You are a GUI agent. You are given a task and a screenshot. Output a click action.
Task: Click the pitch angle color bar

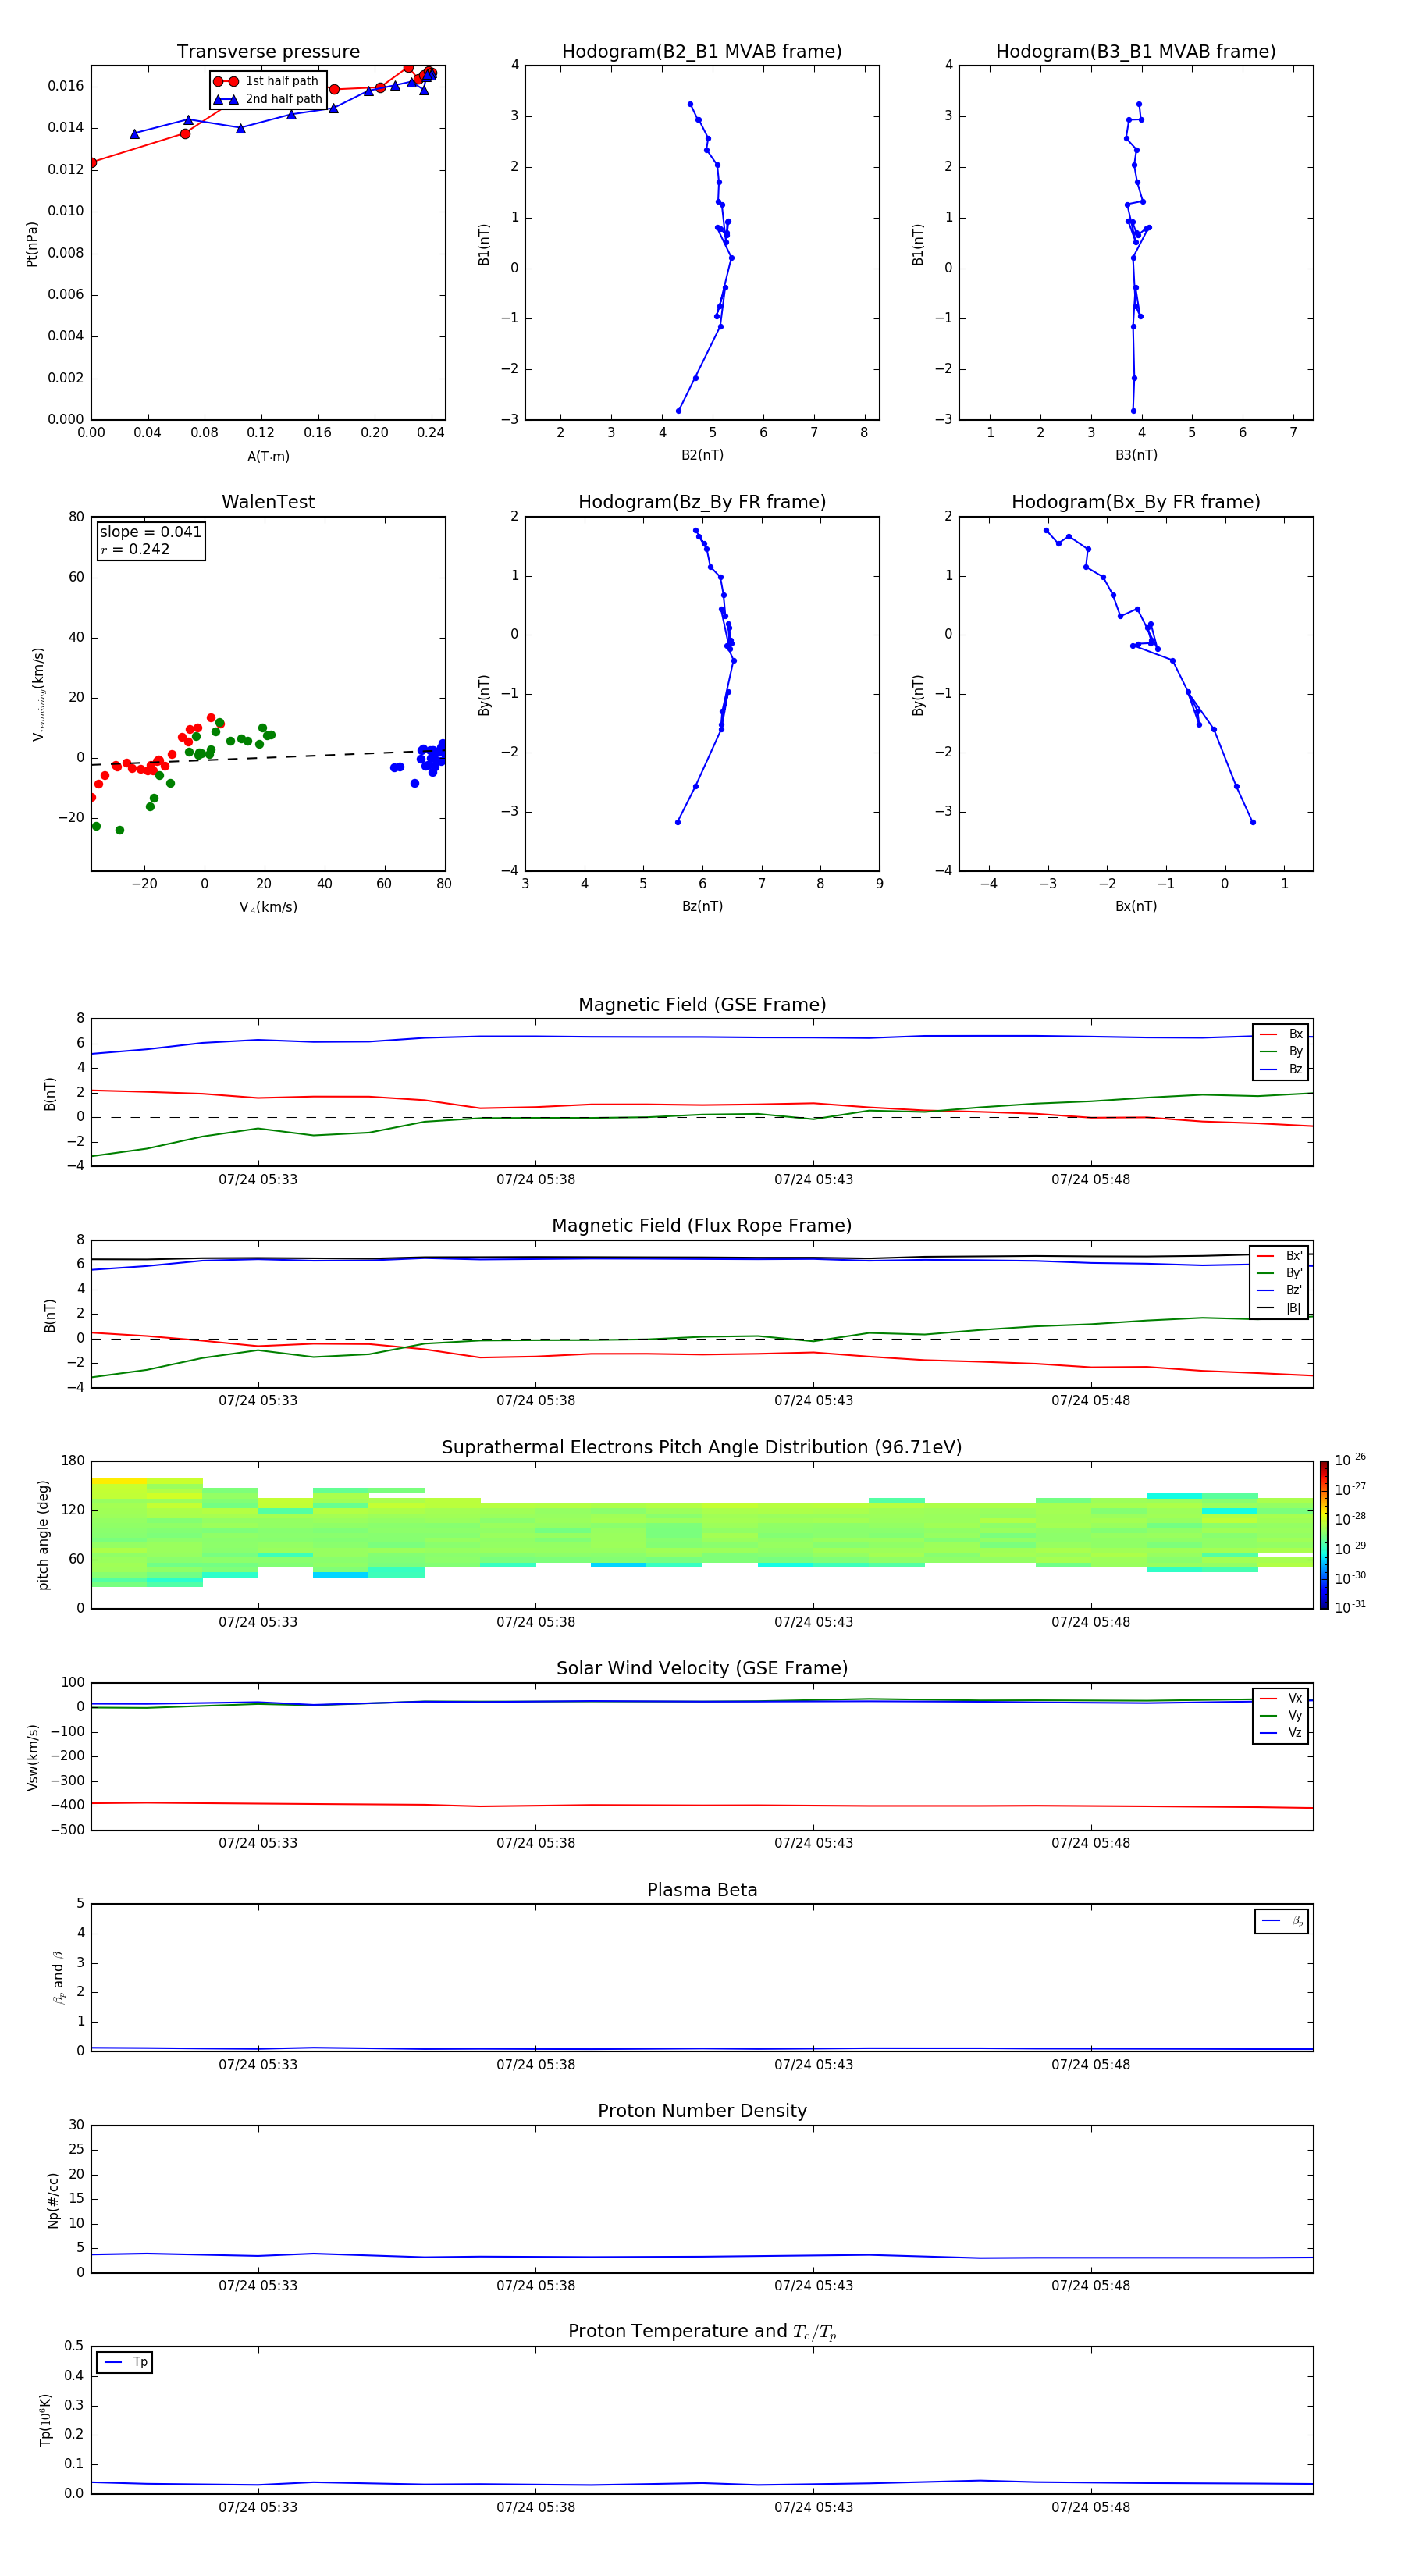pos(1324,1535)
